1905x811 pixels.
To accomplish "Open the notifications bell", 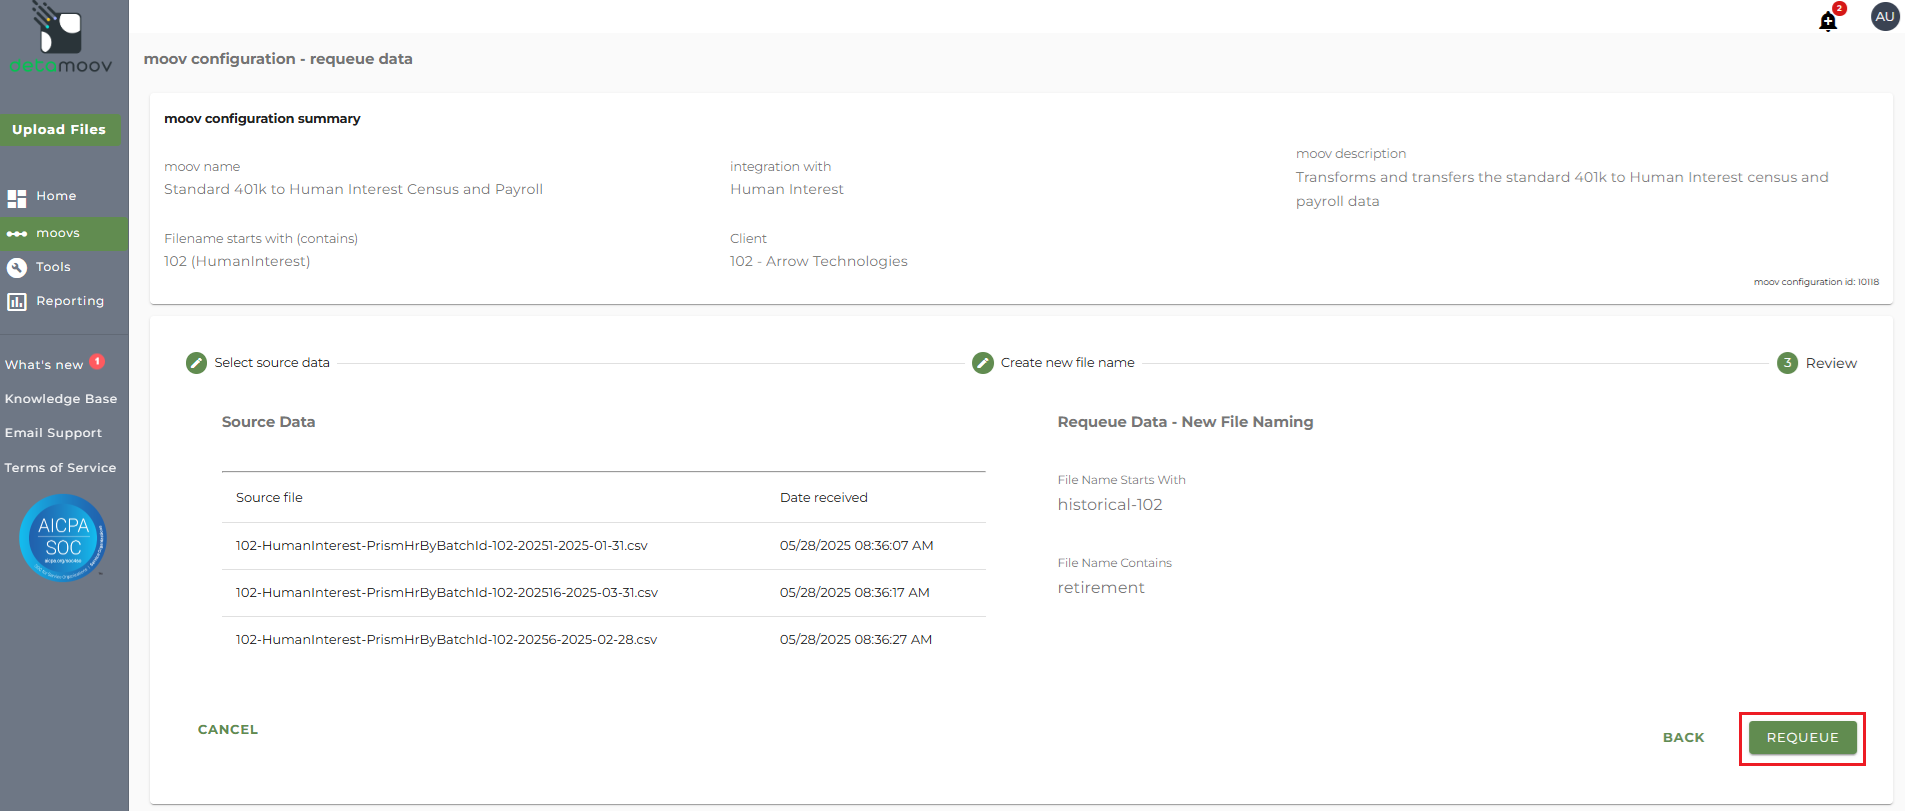I will (x=1828, y=20).
